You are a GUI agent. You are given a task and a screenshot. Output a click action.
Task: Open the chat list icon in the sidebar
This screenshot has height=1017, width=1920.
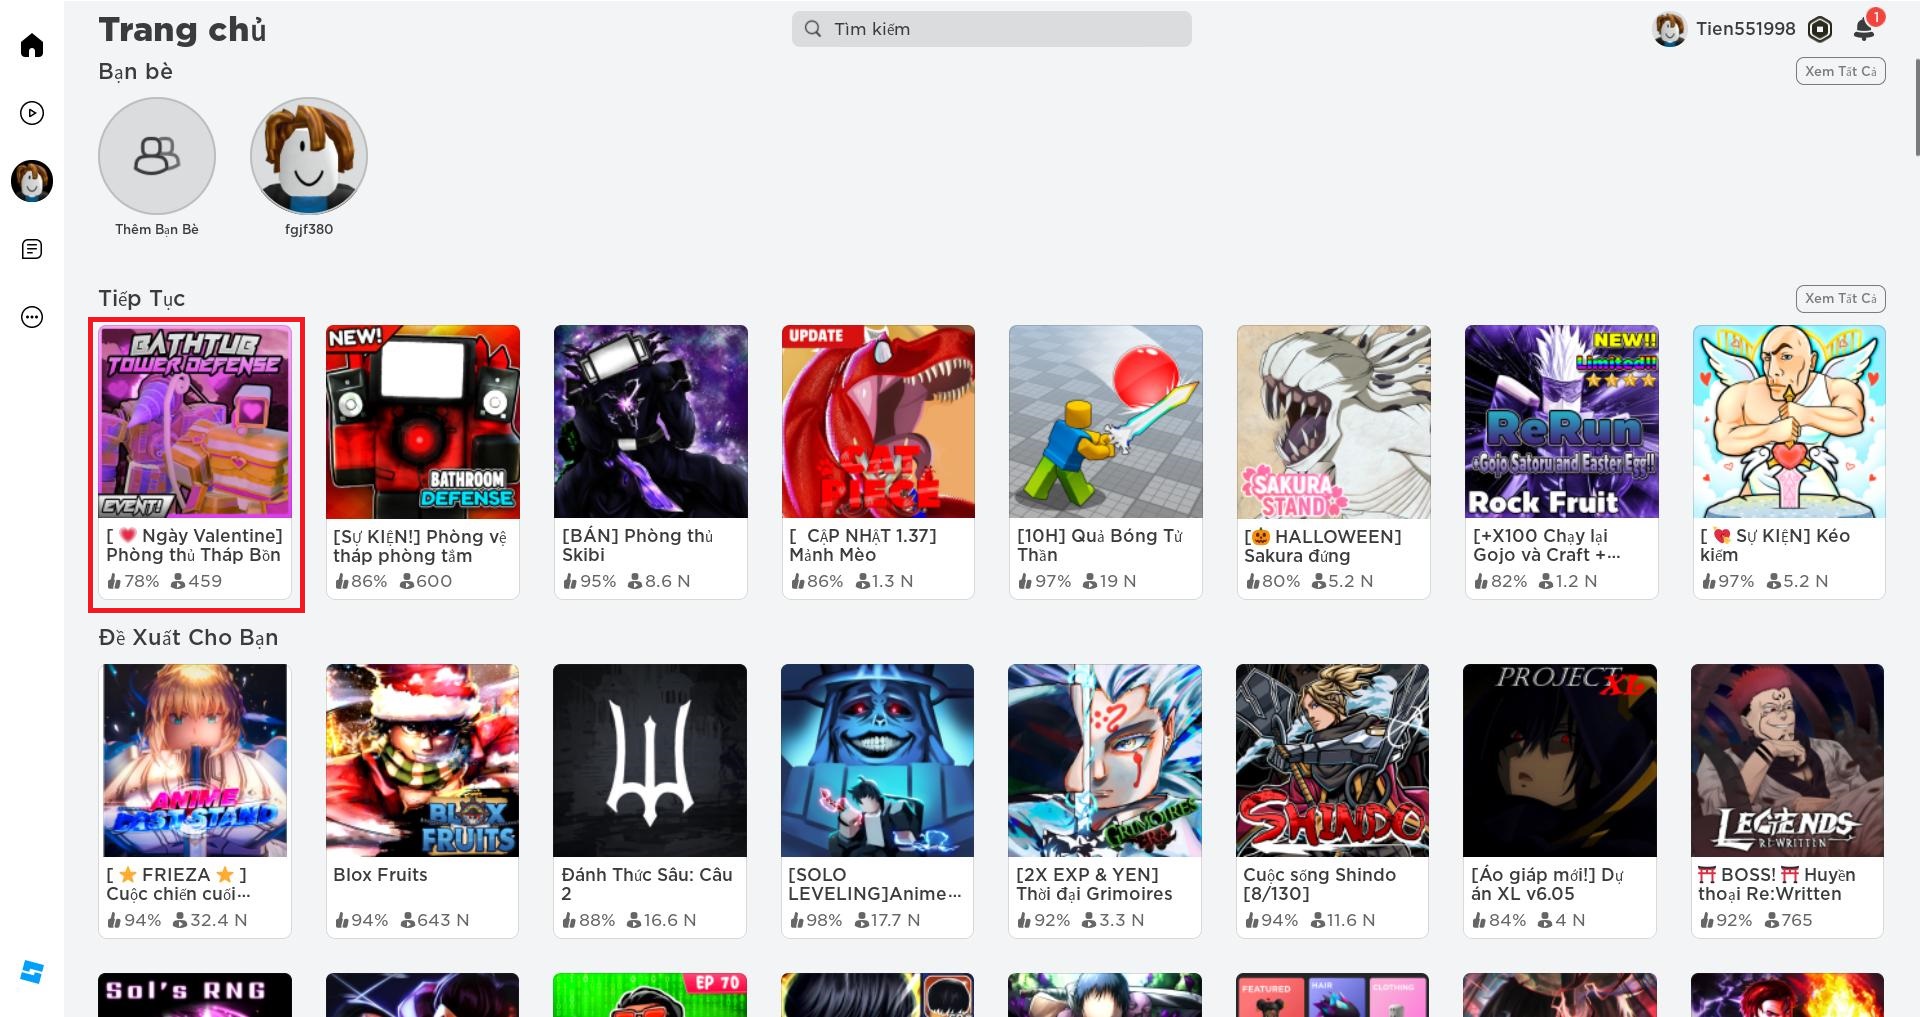coord(32,249)
